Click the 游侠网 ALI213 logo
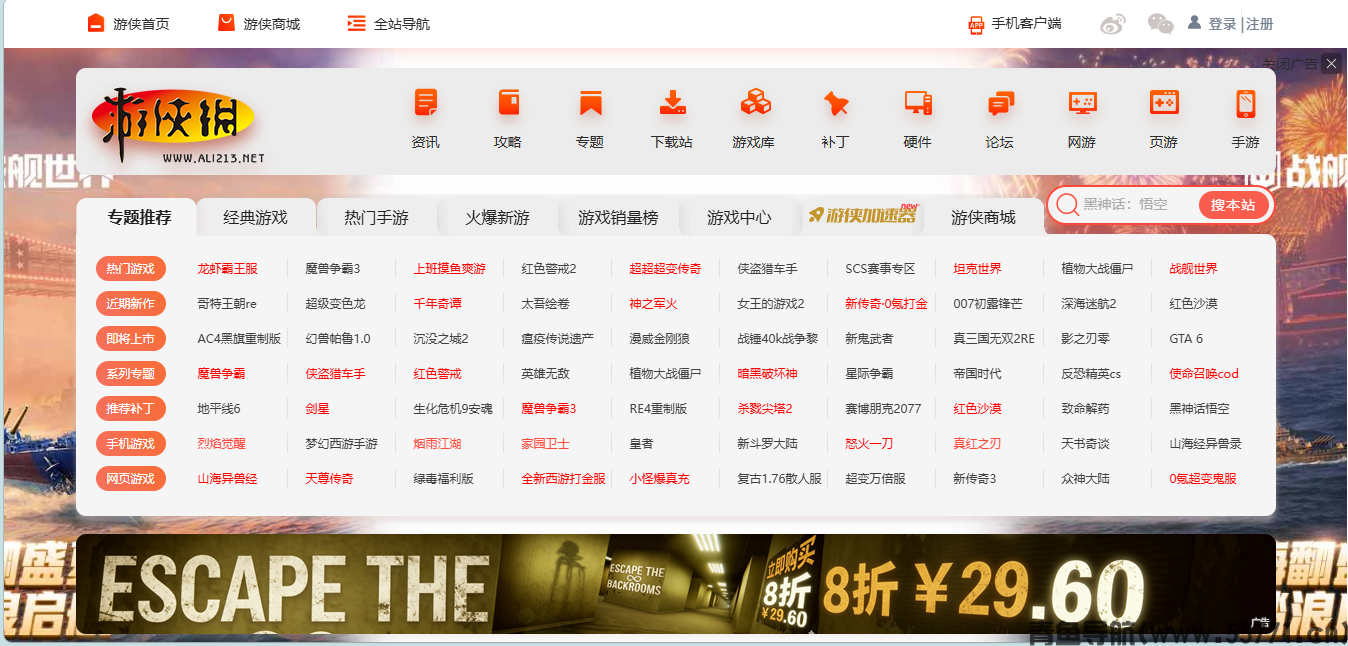The width and height of the screenshot is (1348, 646). [x=178, y=127]
